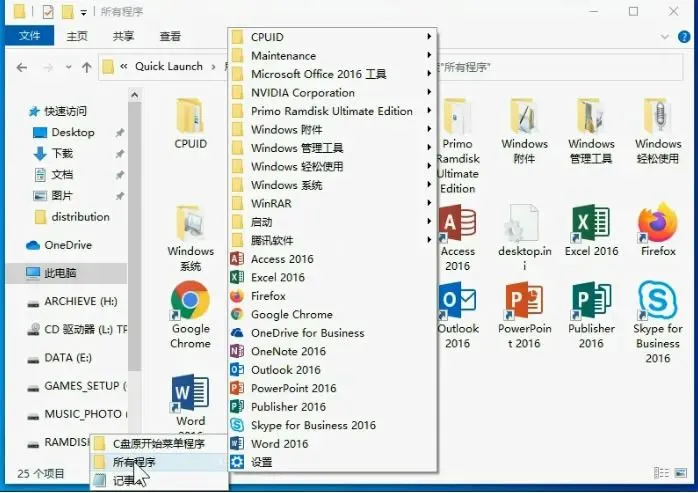
Task: Select C盘原开始菜单程序 in the toolbar popup
Action: (159, 444)
